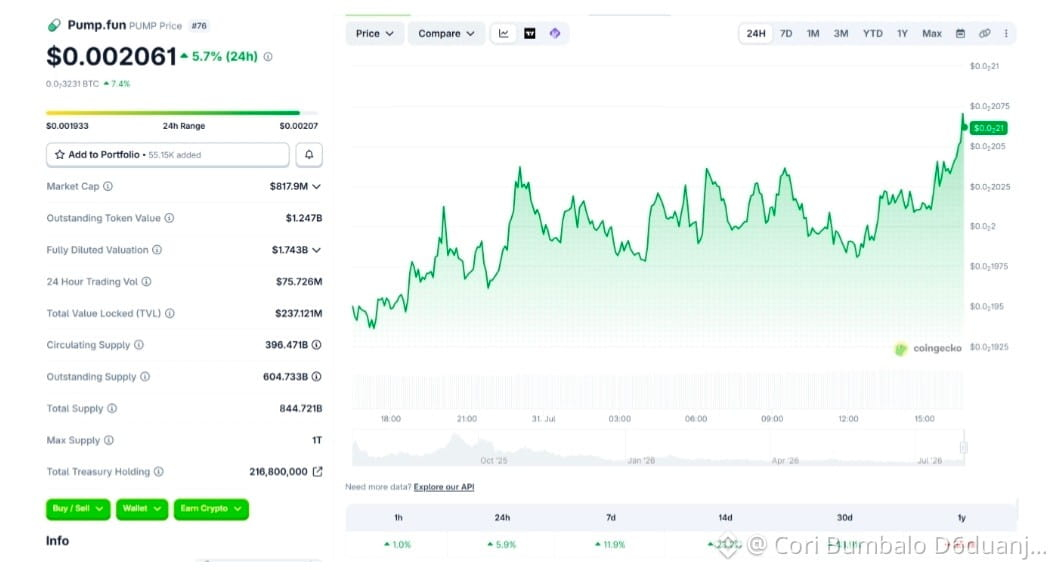
Task: Copy chart link icon
Action: 985,34
